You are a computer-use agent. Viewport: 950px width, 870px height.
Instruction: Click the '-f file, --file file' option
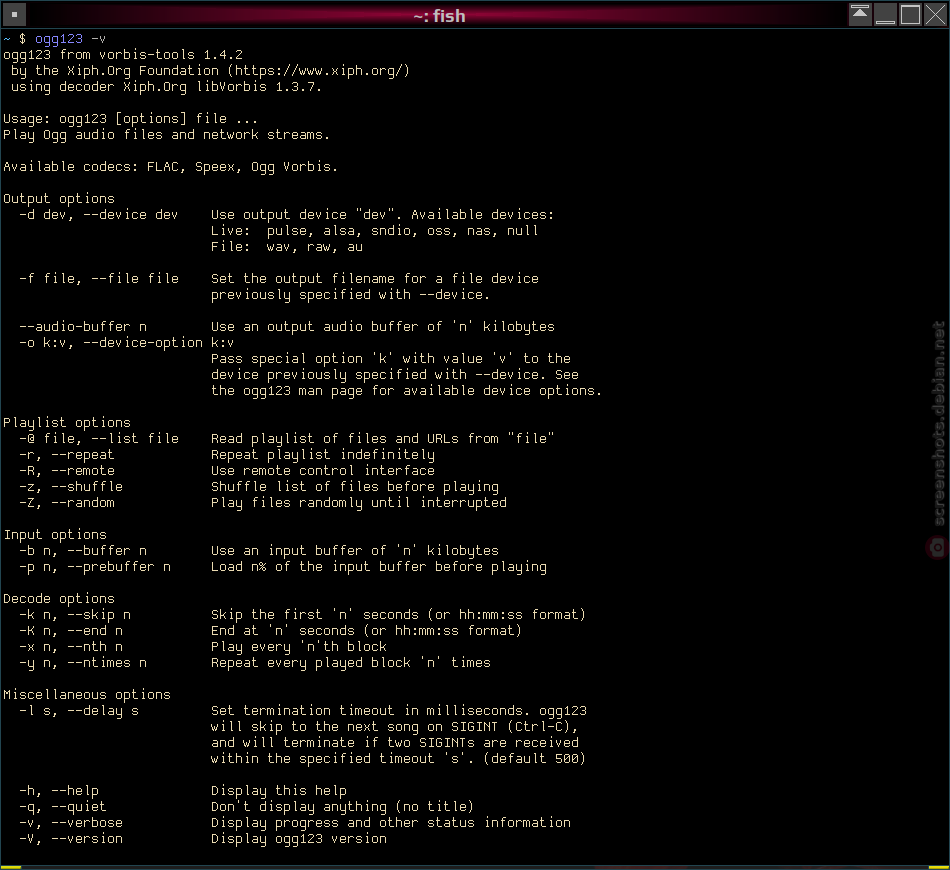(99, 279)
